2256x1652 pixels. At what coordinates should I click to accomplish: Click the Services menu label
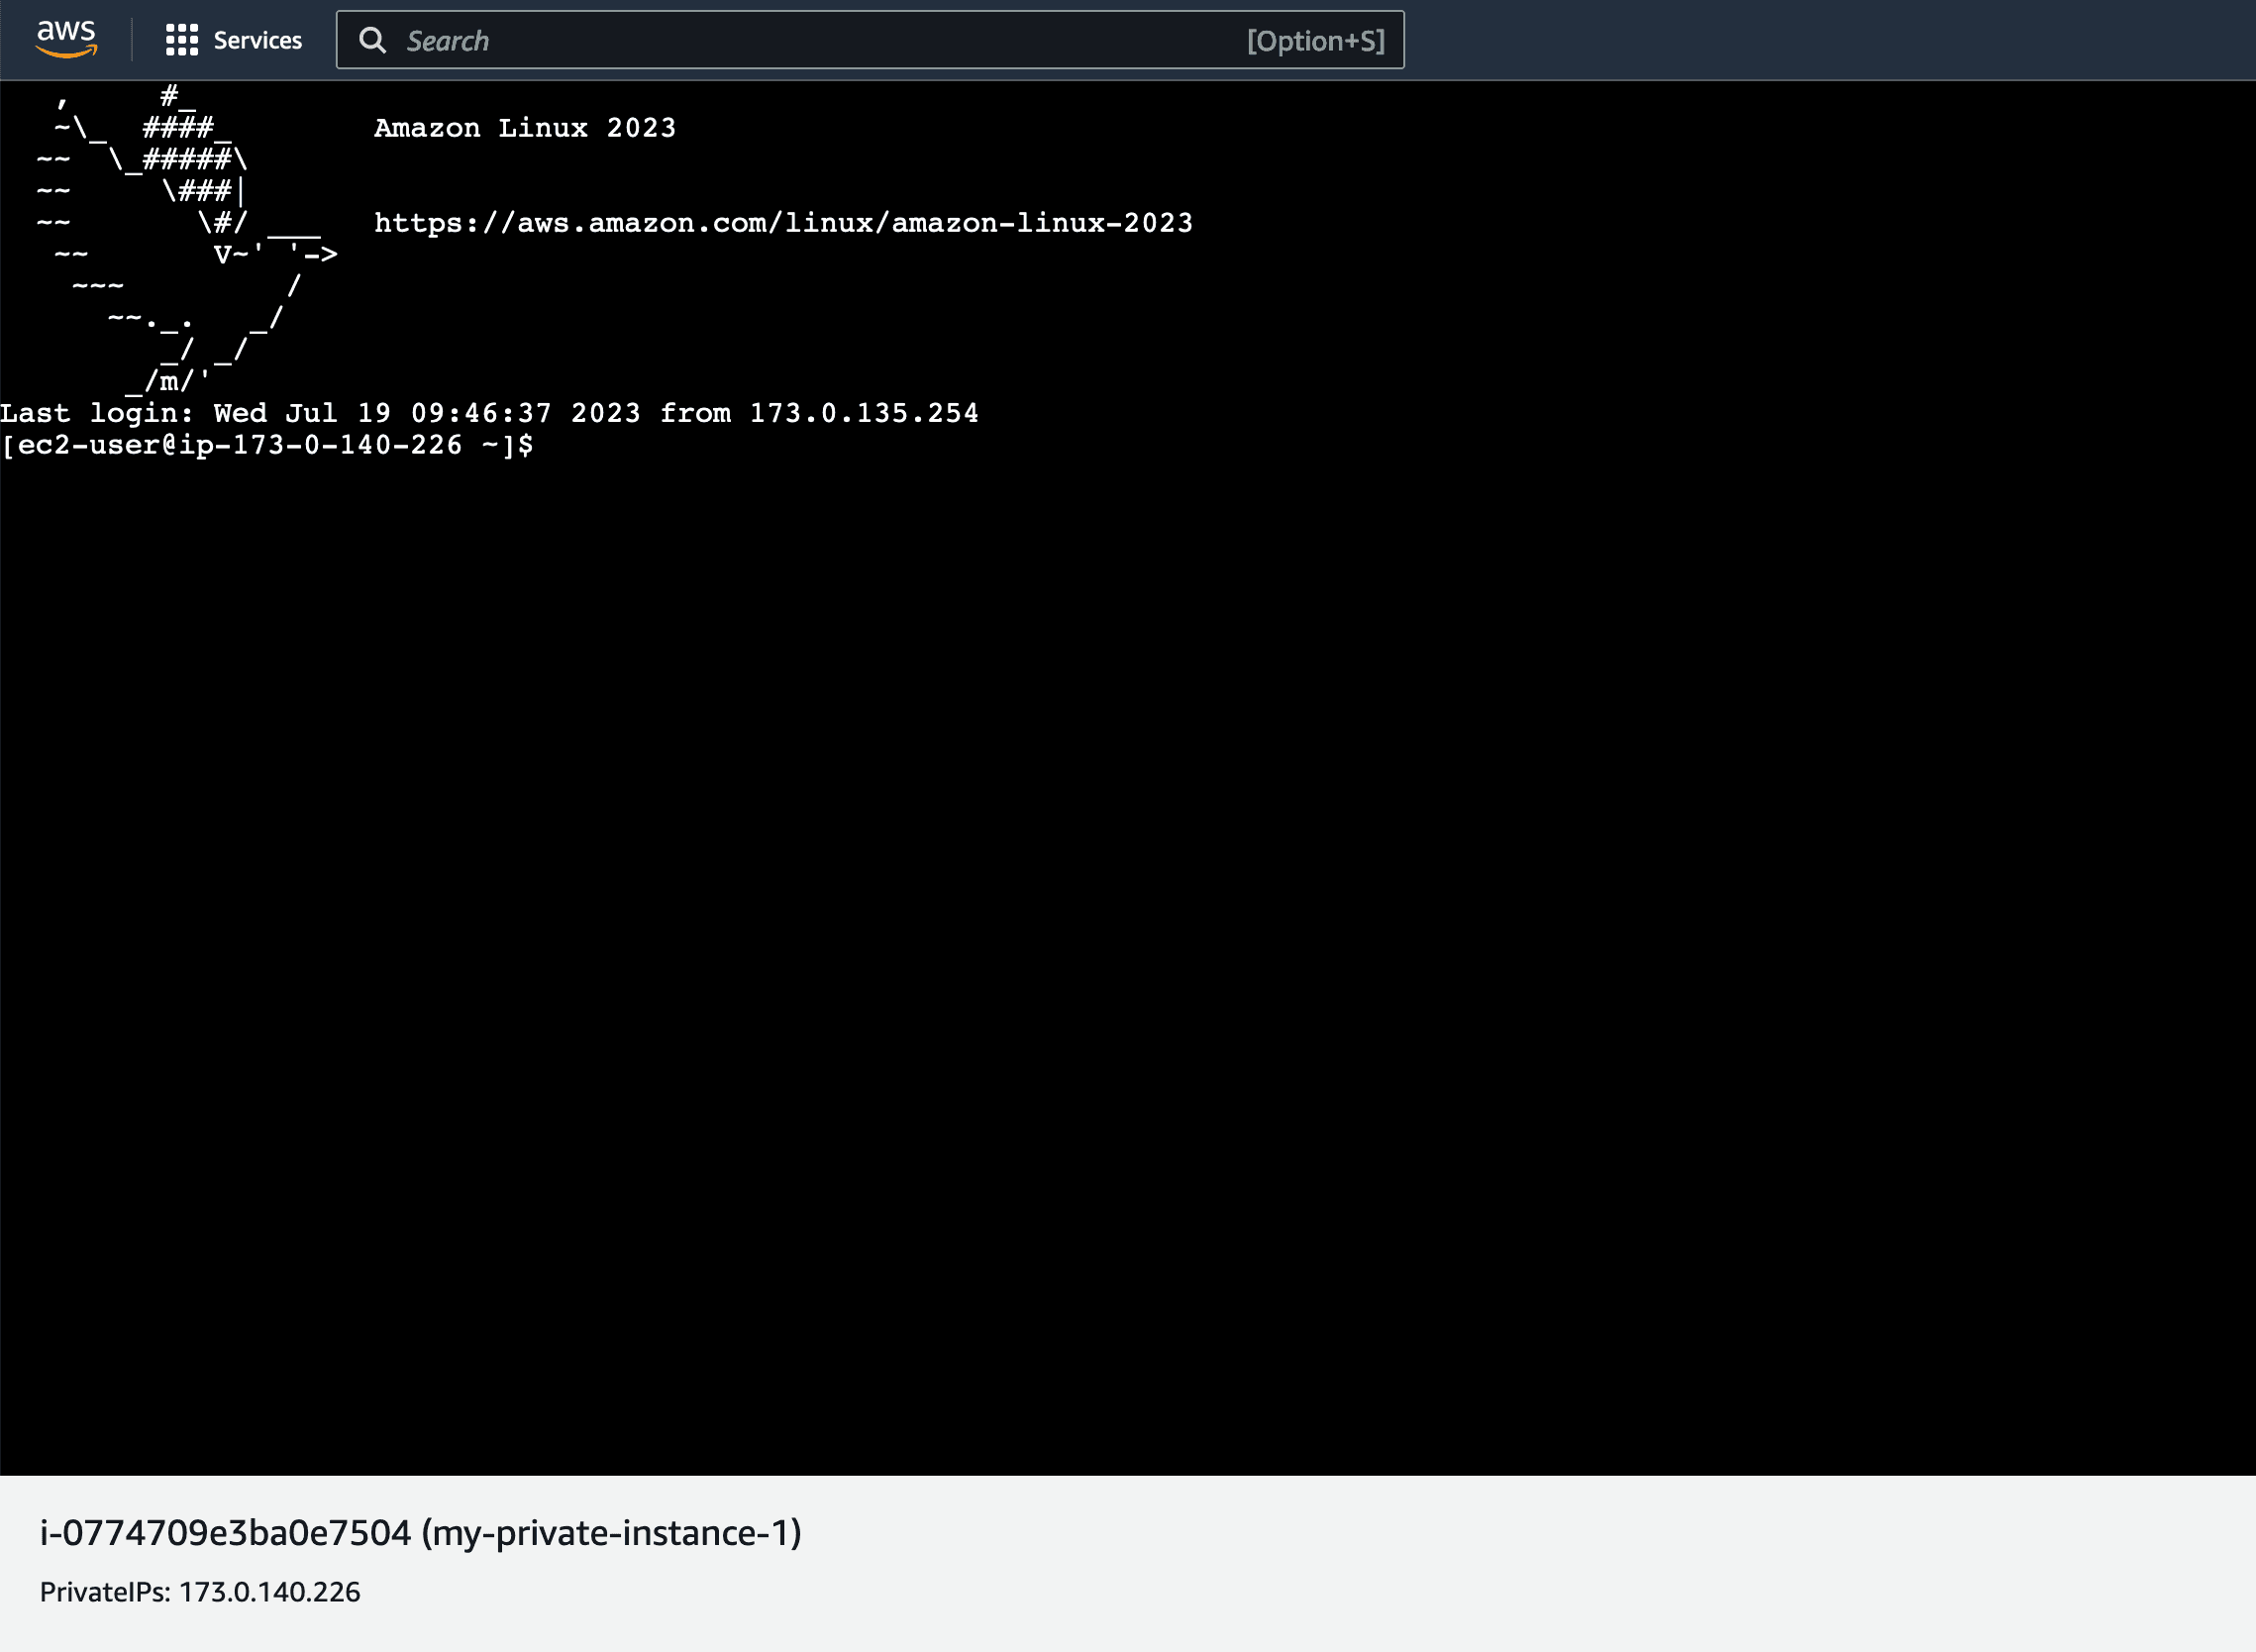click(x=257, y=40)
